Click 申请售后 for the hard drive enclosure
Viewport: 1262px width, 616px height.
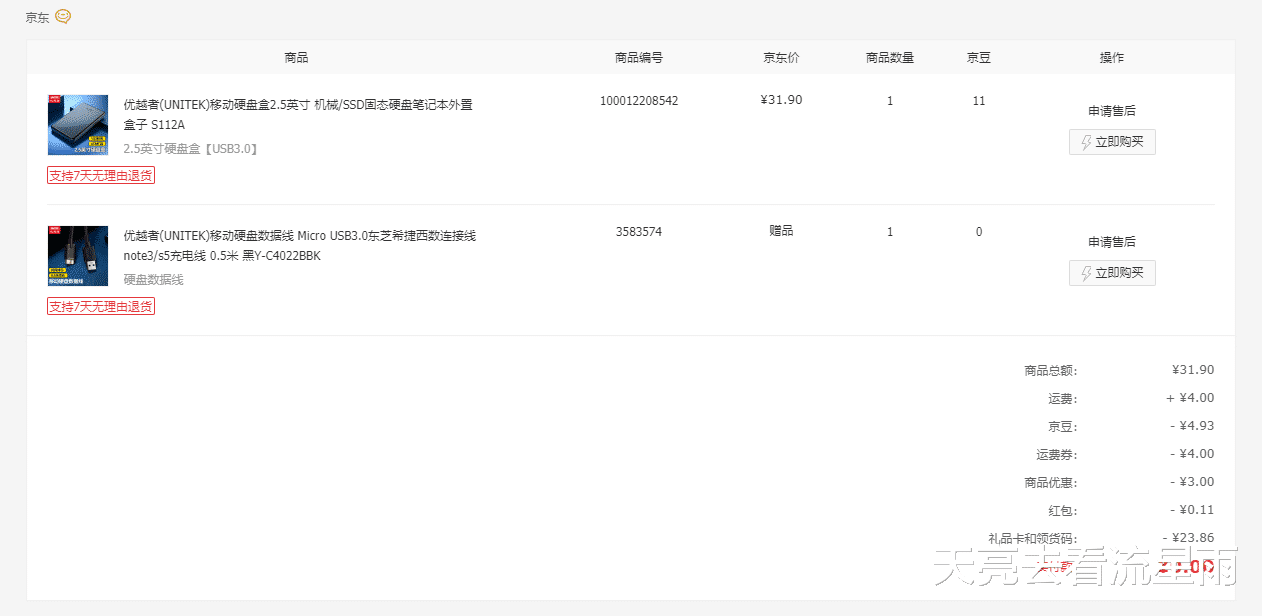coord(1111,111)
